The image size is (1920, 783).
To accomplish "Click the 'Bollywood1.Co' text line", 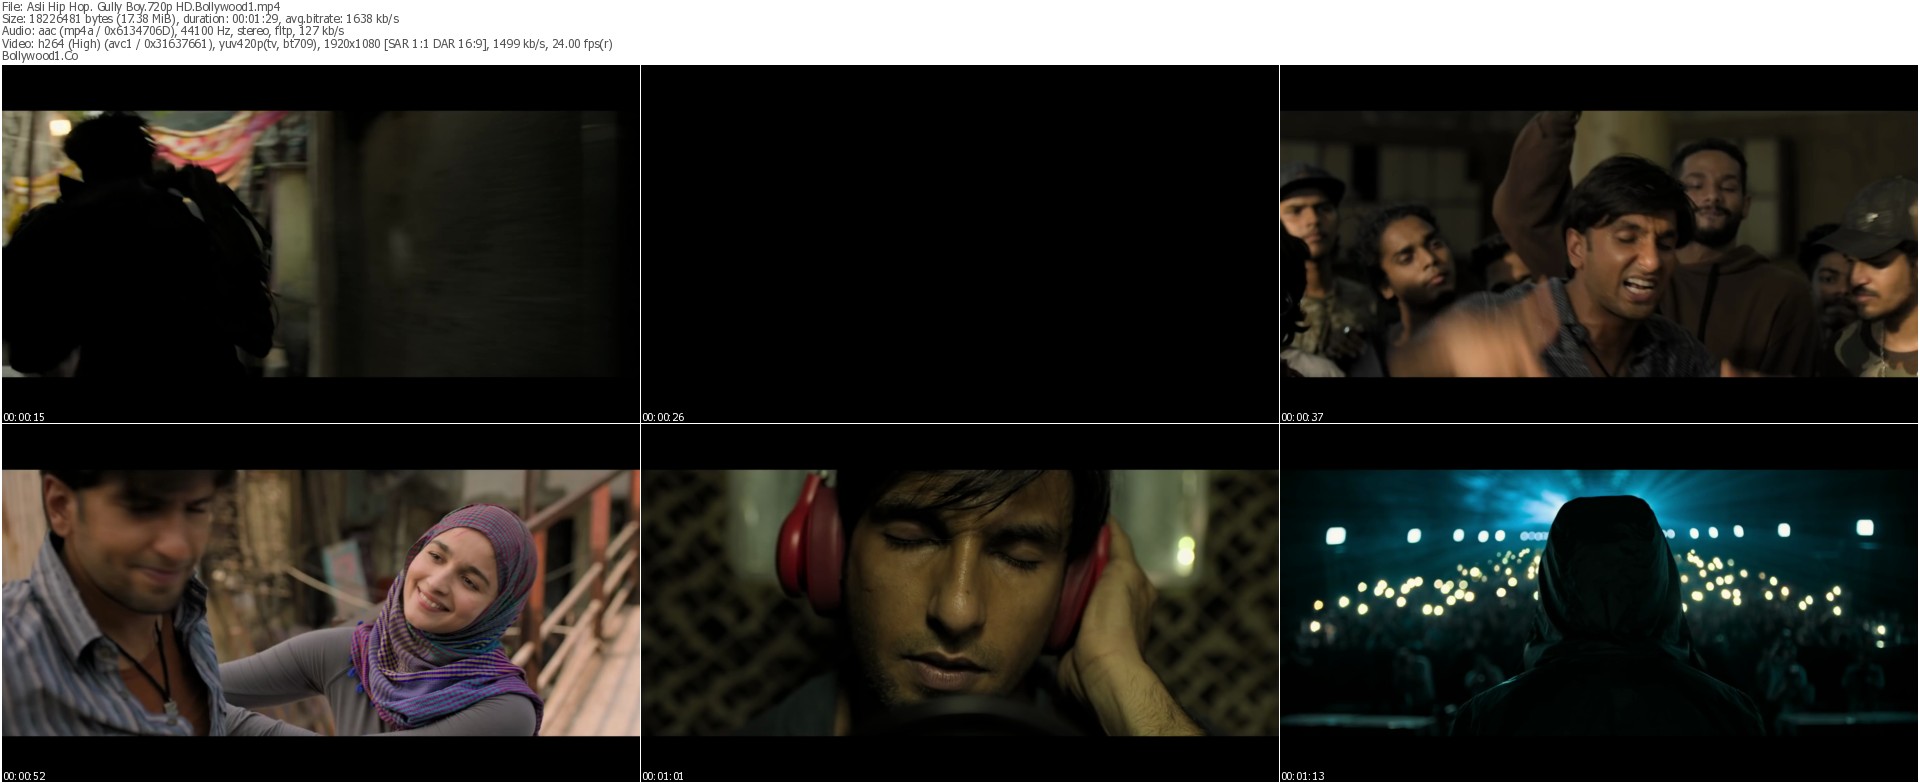I will coord(40,55).
